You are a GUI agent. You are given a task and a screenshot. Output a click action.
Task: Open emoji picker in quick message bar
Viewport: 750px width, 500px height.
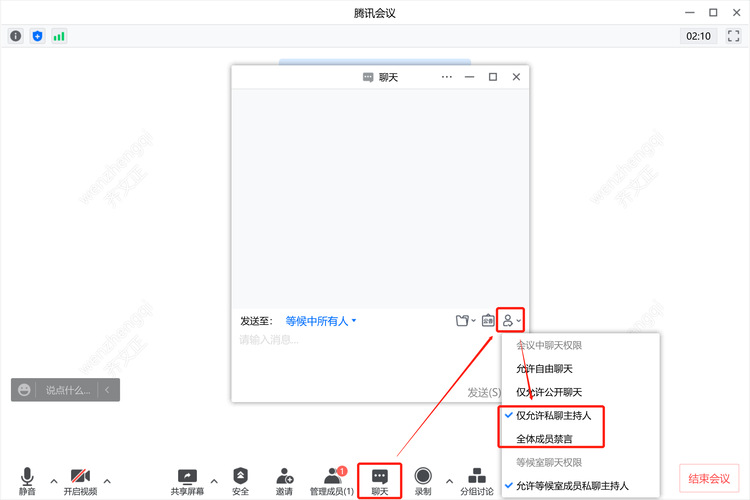point(24,390)
